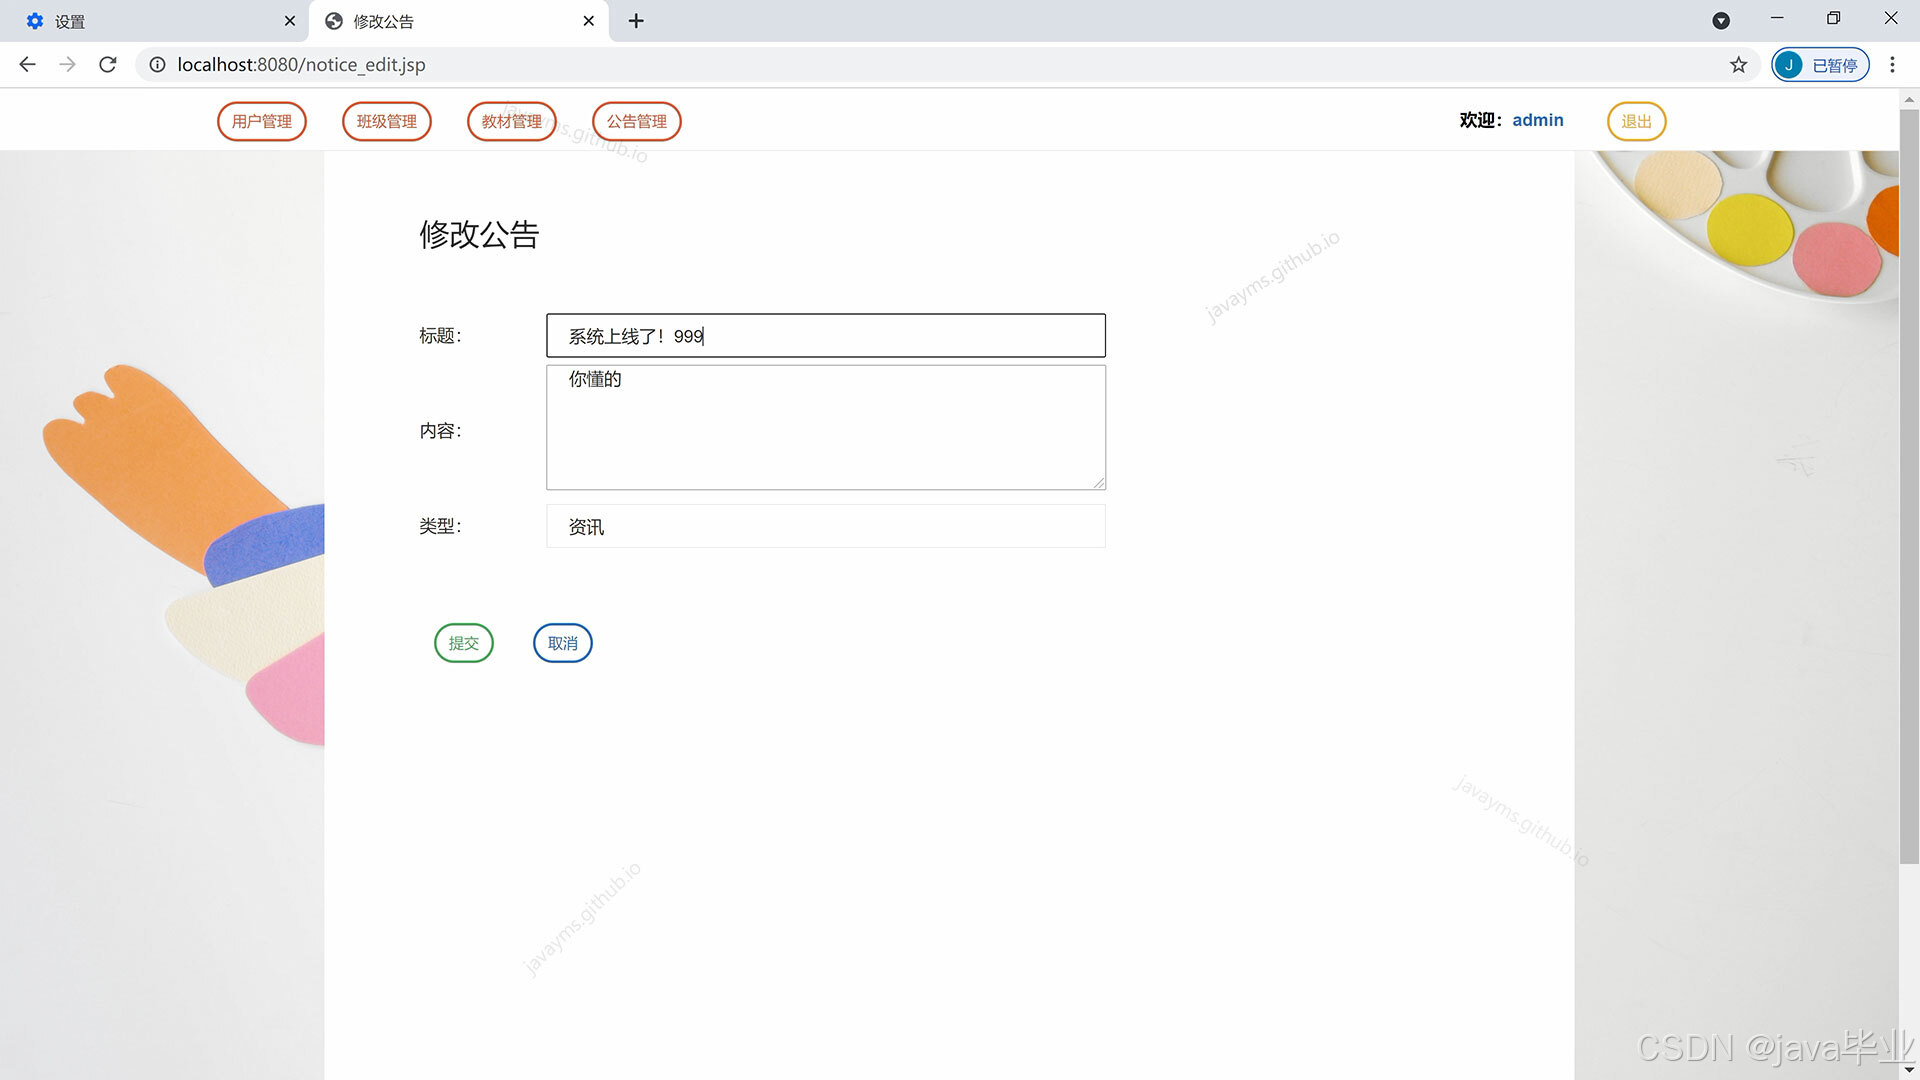The image size is (1920, 1080).
Task: Switch to the 设置 tab
Action: point(155,21)
